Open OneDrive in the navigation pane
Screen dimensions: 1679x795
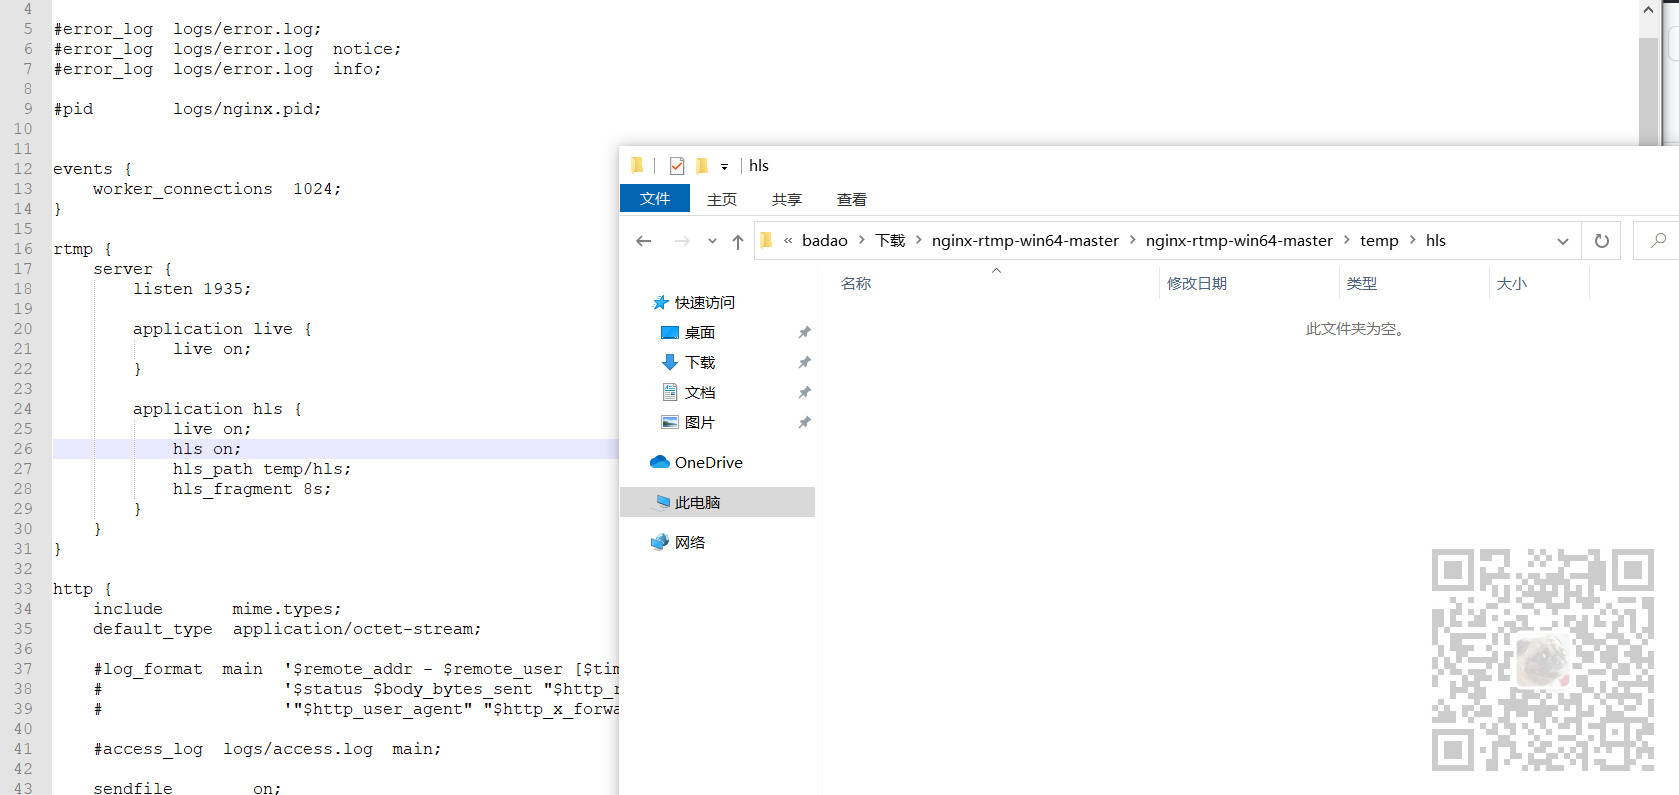(x=709, y=463)
